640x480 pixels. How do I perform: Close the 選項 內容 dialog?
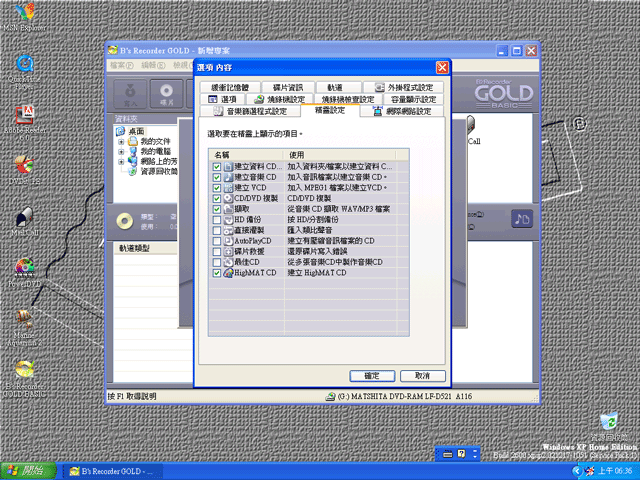point(442,67)
